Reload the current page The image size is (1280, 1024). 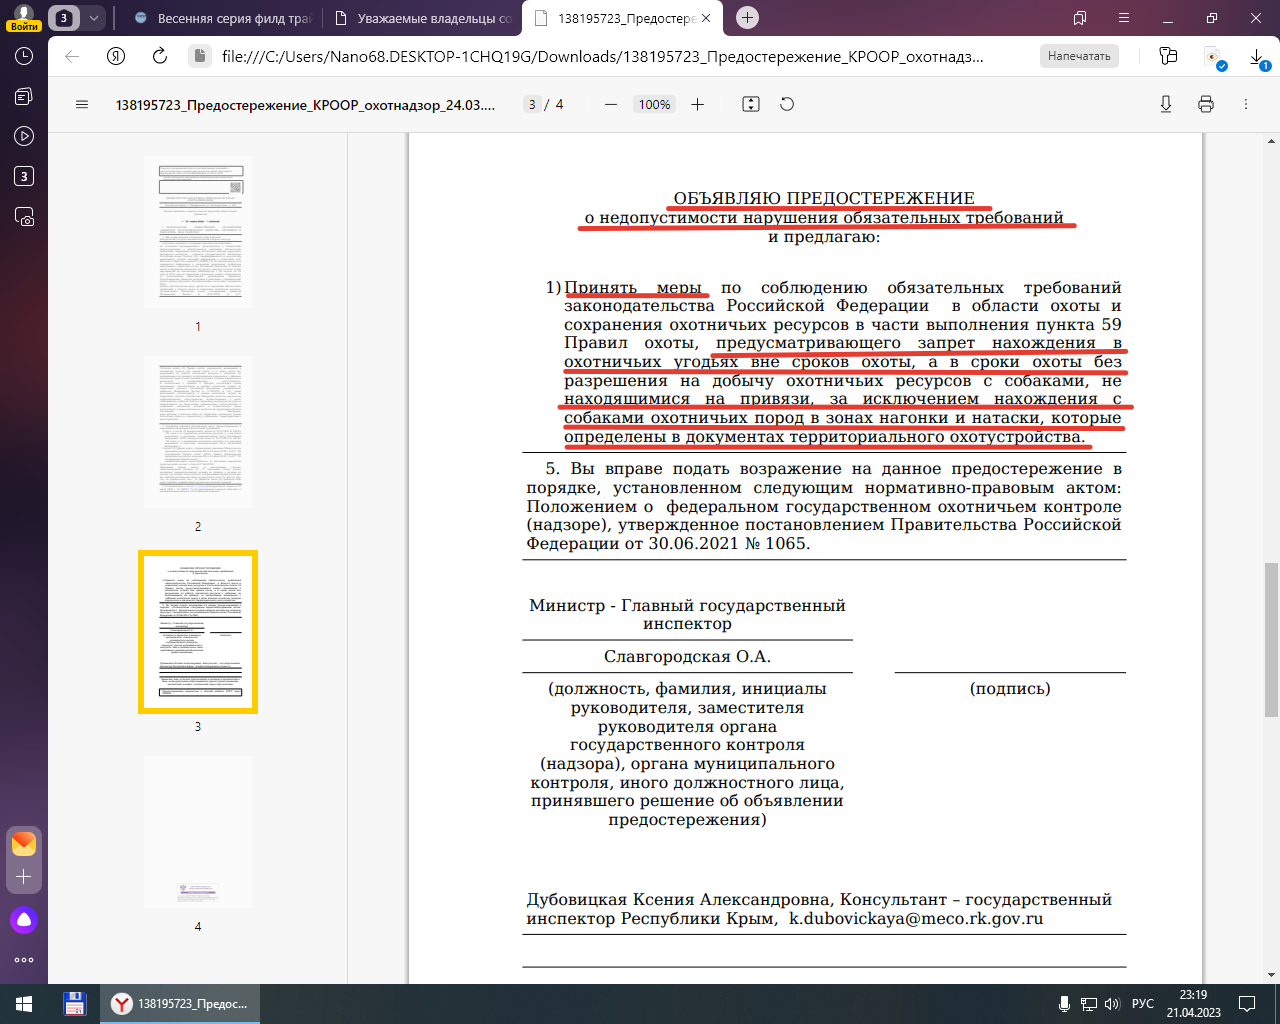click(160, 57)
